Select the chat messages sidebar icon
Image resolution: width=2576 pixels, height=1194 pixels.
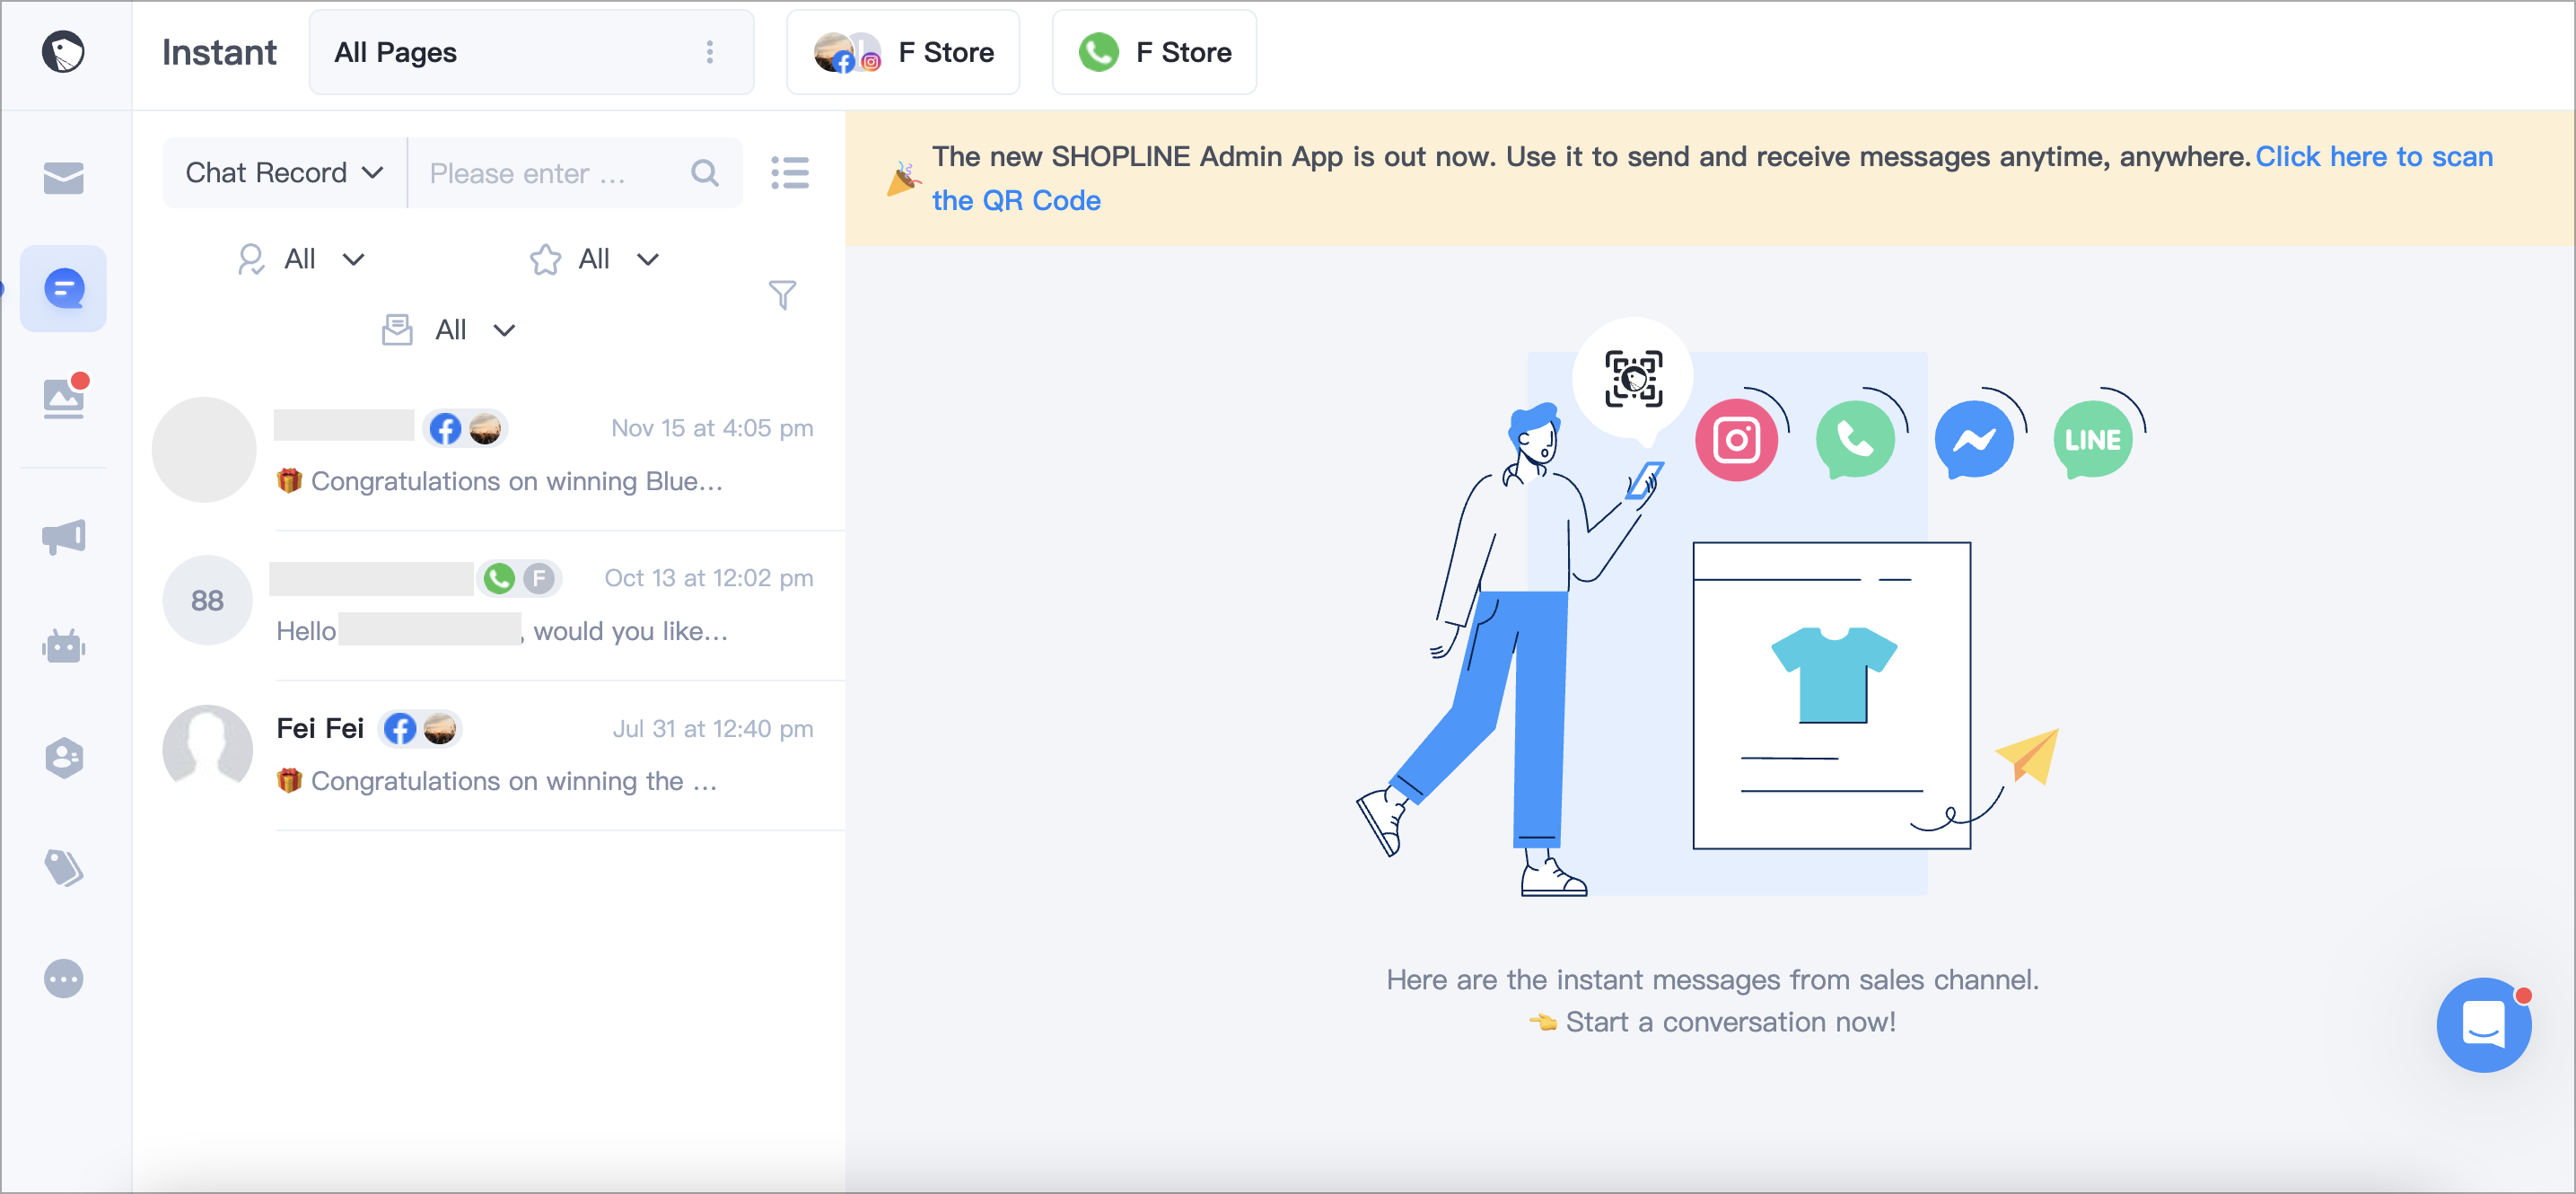tap(63, 289)
